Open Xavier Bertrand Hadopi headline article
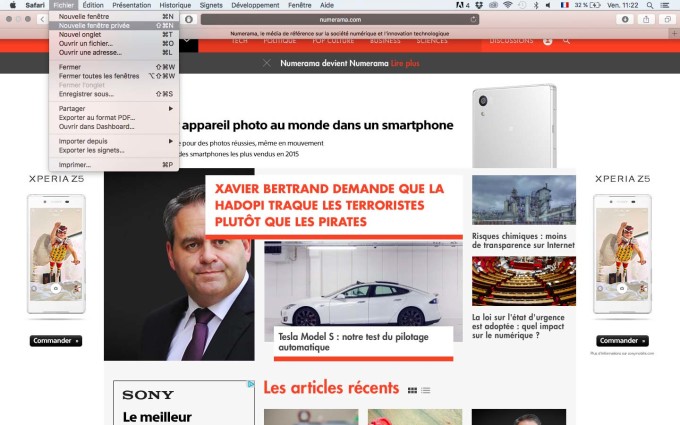The height and width of the screenshot is (425, 680). pos(329,205)
